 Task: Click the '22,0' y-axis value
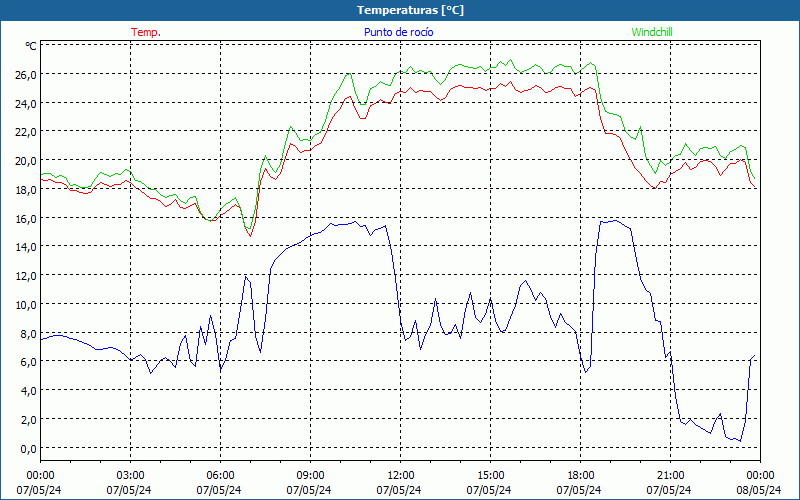26,132
